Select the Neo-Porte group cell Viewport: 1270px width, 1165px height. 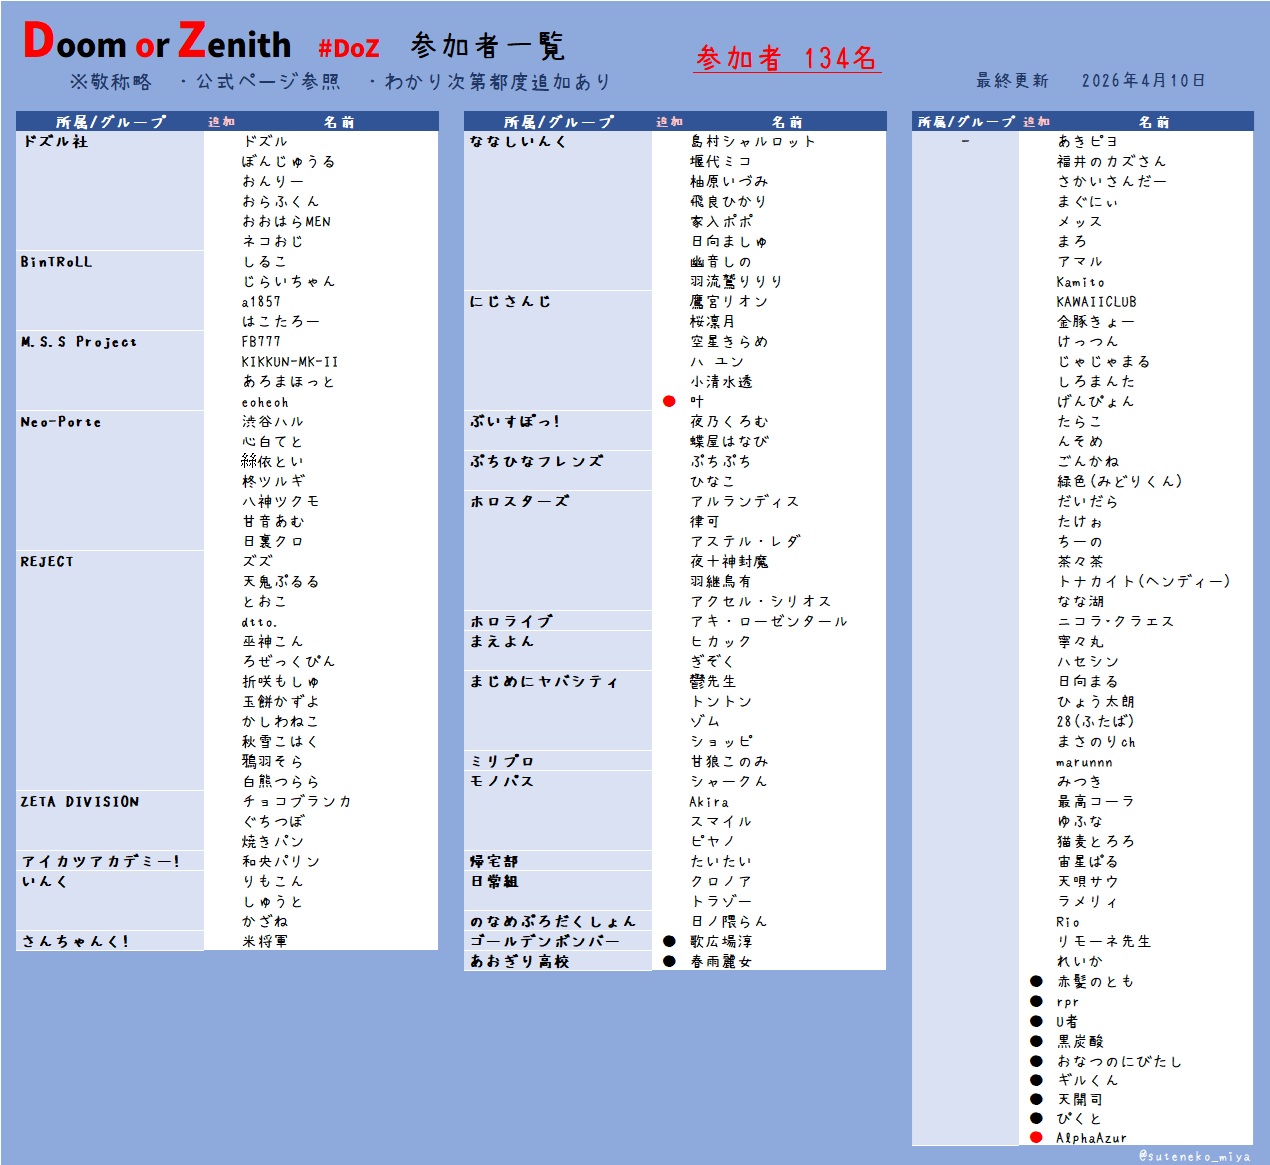click(x=110, y=481)
